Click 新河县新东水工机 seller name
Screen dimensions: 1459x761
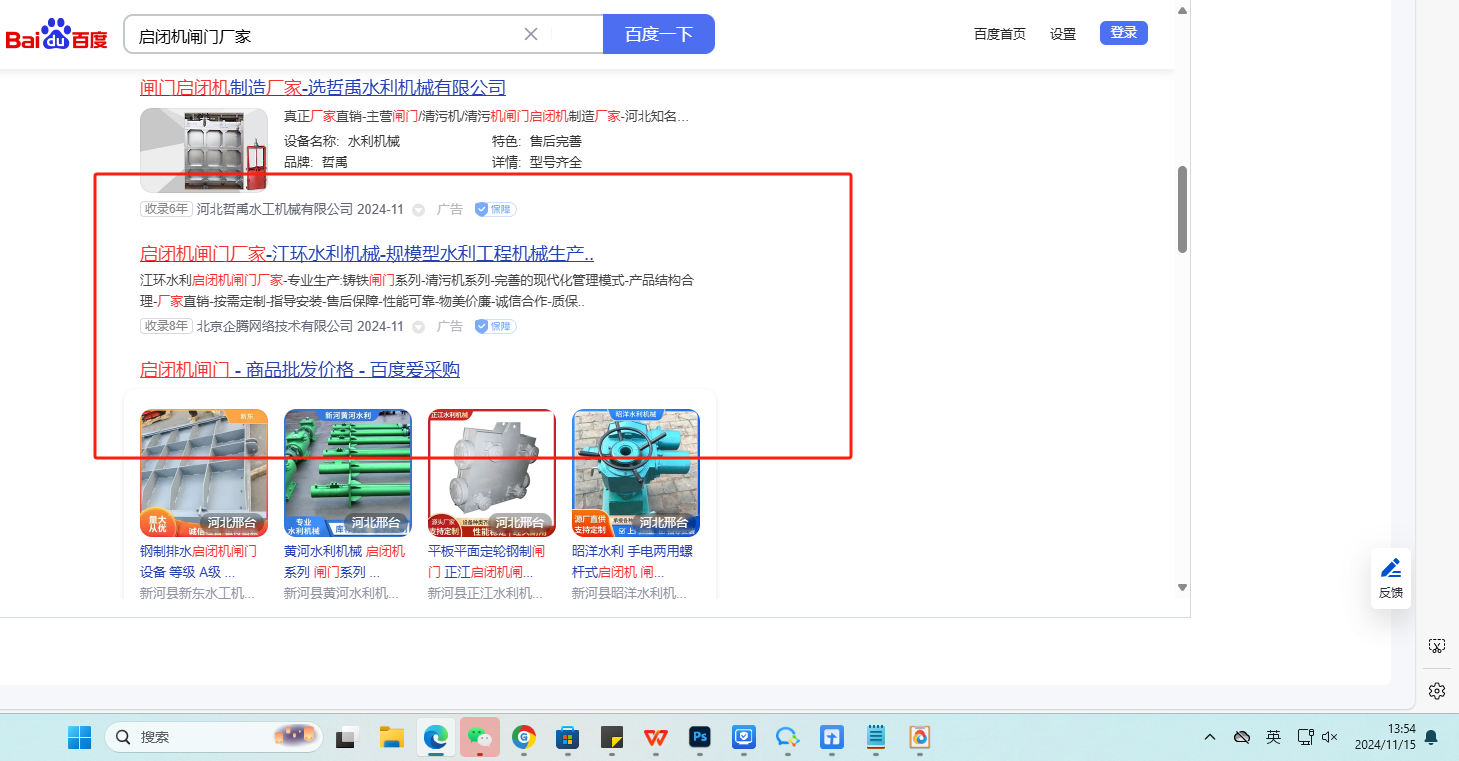tap(197, 594)
